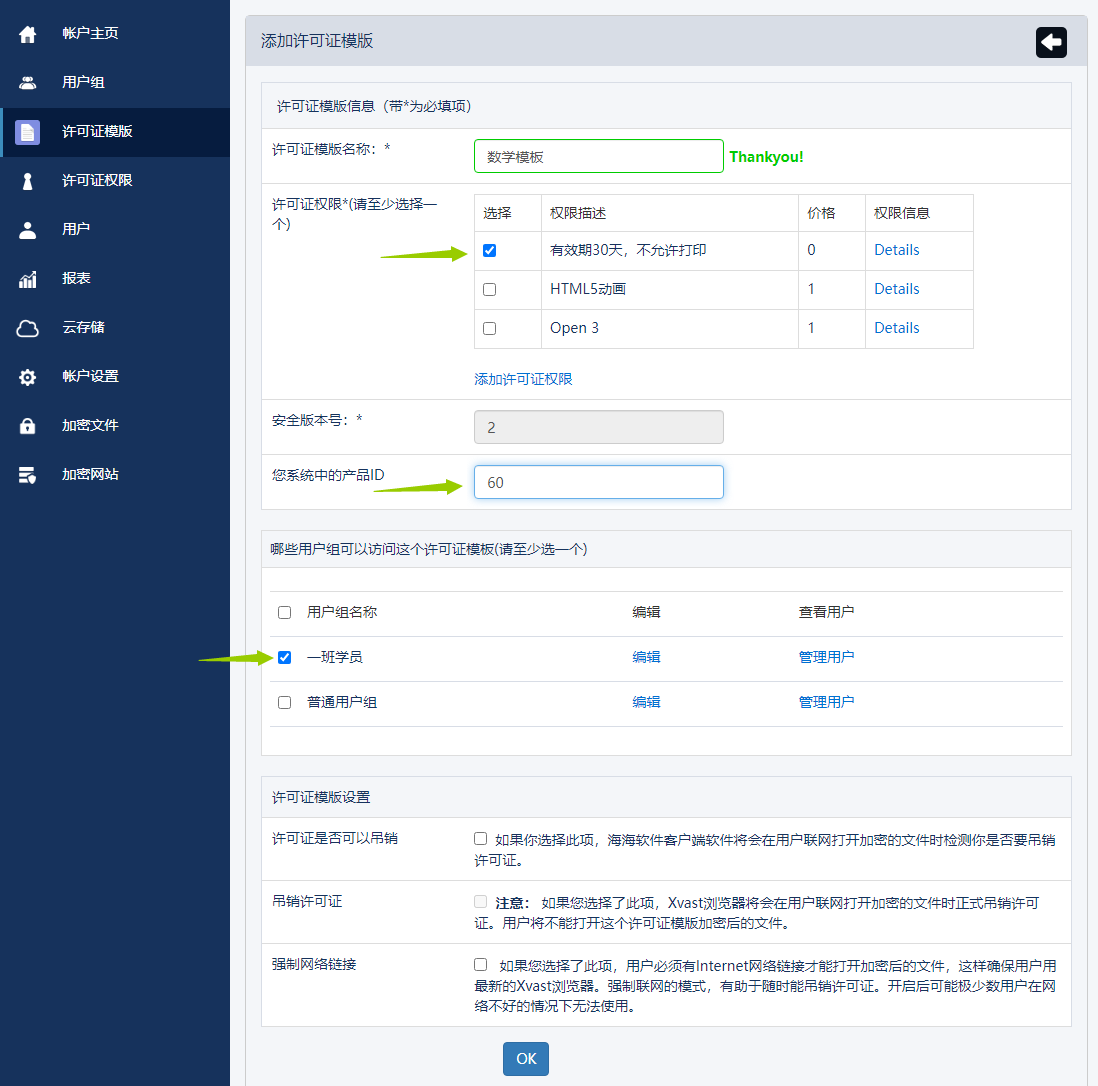Open the 添加许可证权限 link
The image size is (1098, 1086).
[523, 379]
